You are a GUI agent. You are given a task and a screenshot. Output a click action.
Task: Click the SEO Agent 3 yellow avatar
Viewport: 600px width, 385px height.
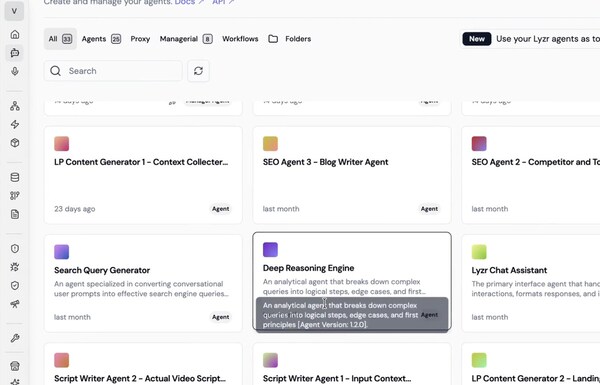[270, 144]
